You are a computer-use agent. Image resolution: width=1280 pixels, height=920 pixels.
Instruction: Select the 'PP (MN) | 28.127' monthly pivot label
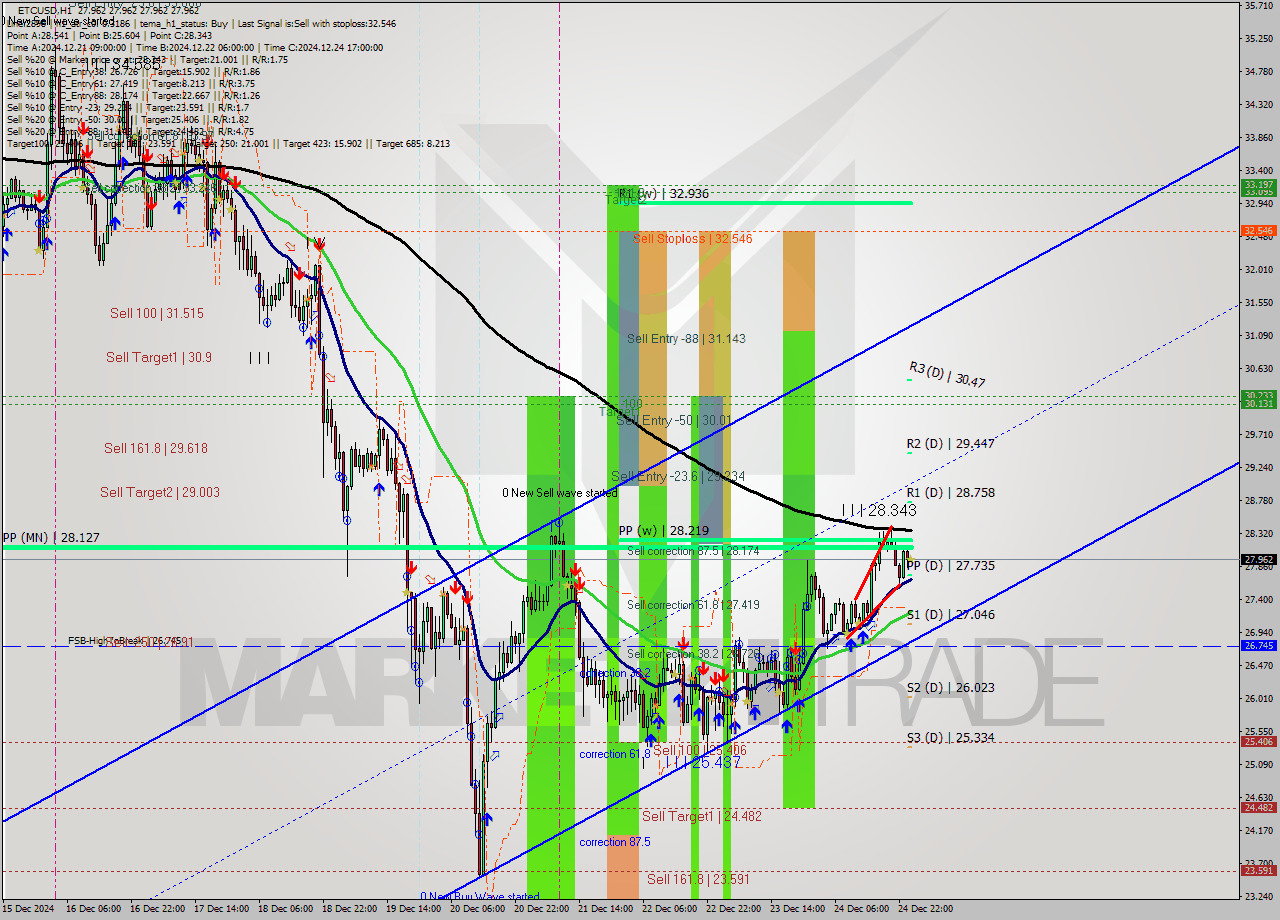click(51, 537)
